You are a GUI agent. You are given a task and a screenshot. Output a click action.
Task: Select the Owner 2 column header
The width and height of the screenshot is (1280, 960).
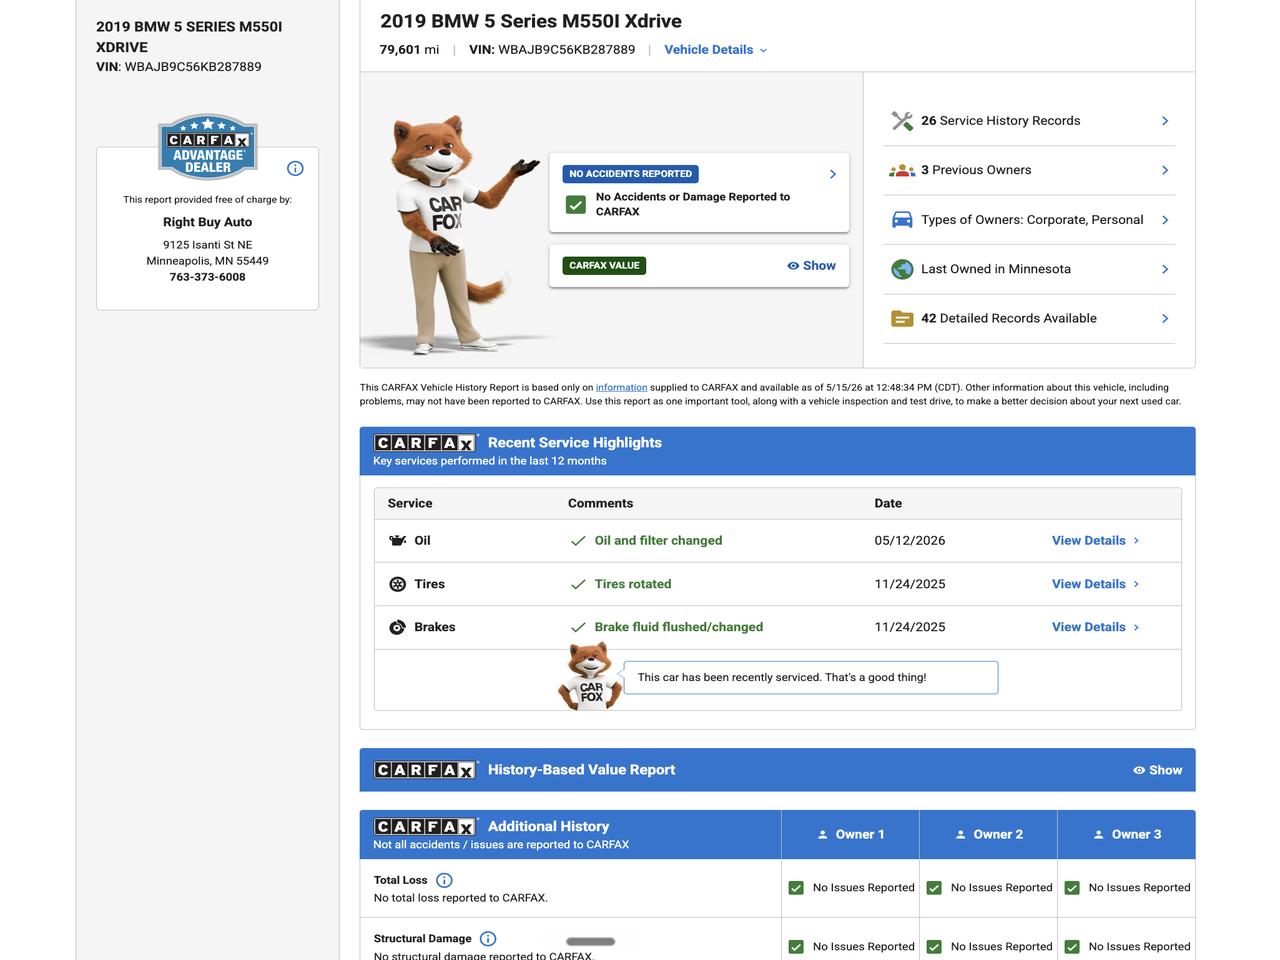988,835
